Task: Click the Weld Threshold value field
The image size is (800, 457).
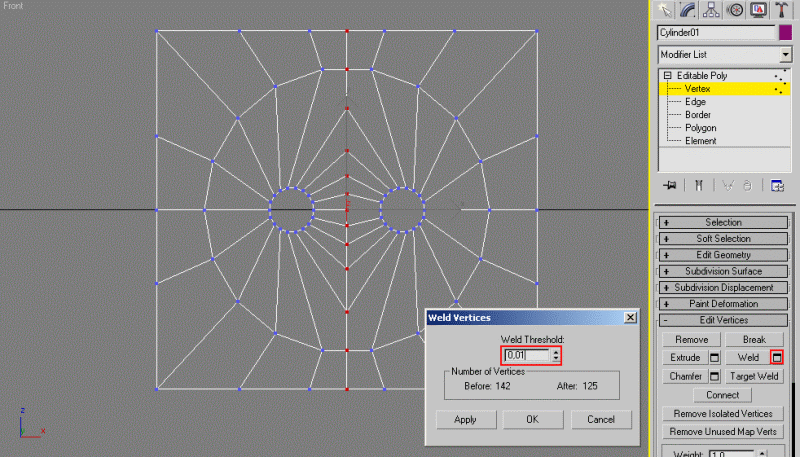Action: coord(528,355)
